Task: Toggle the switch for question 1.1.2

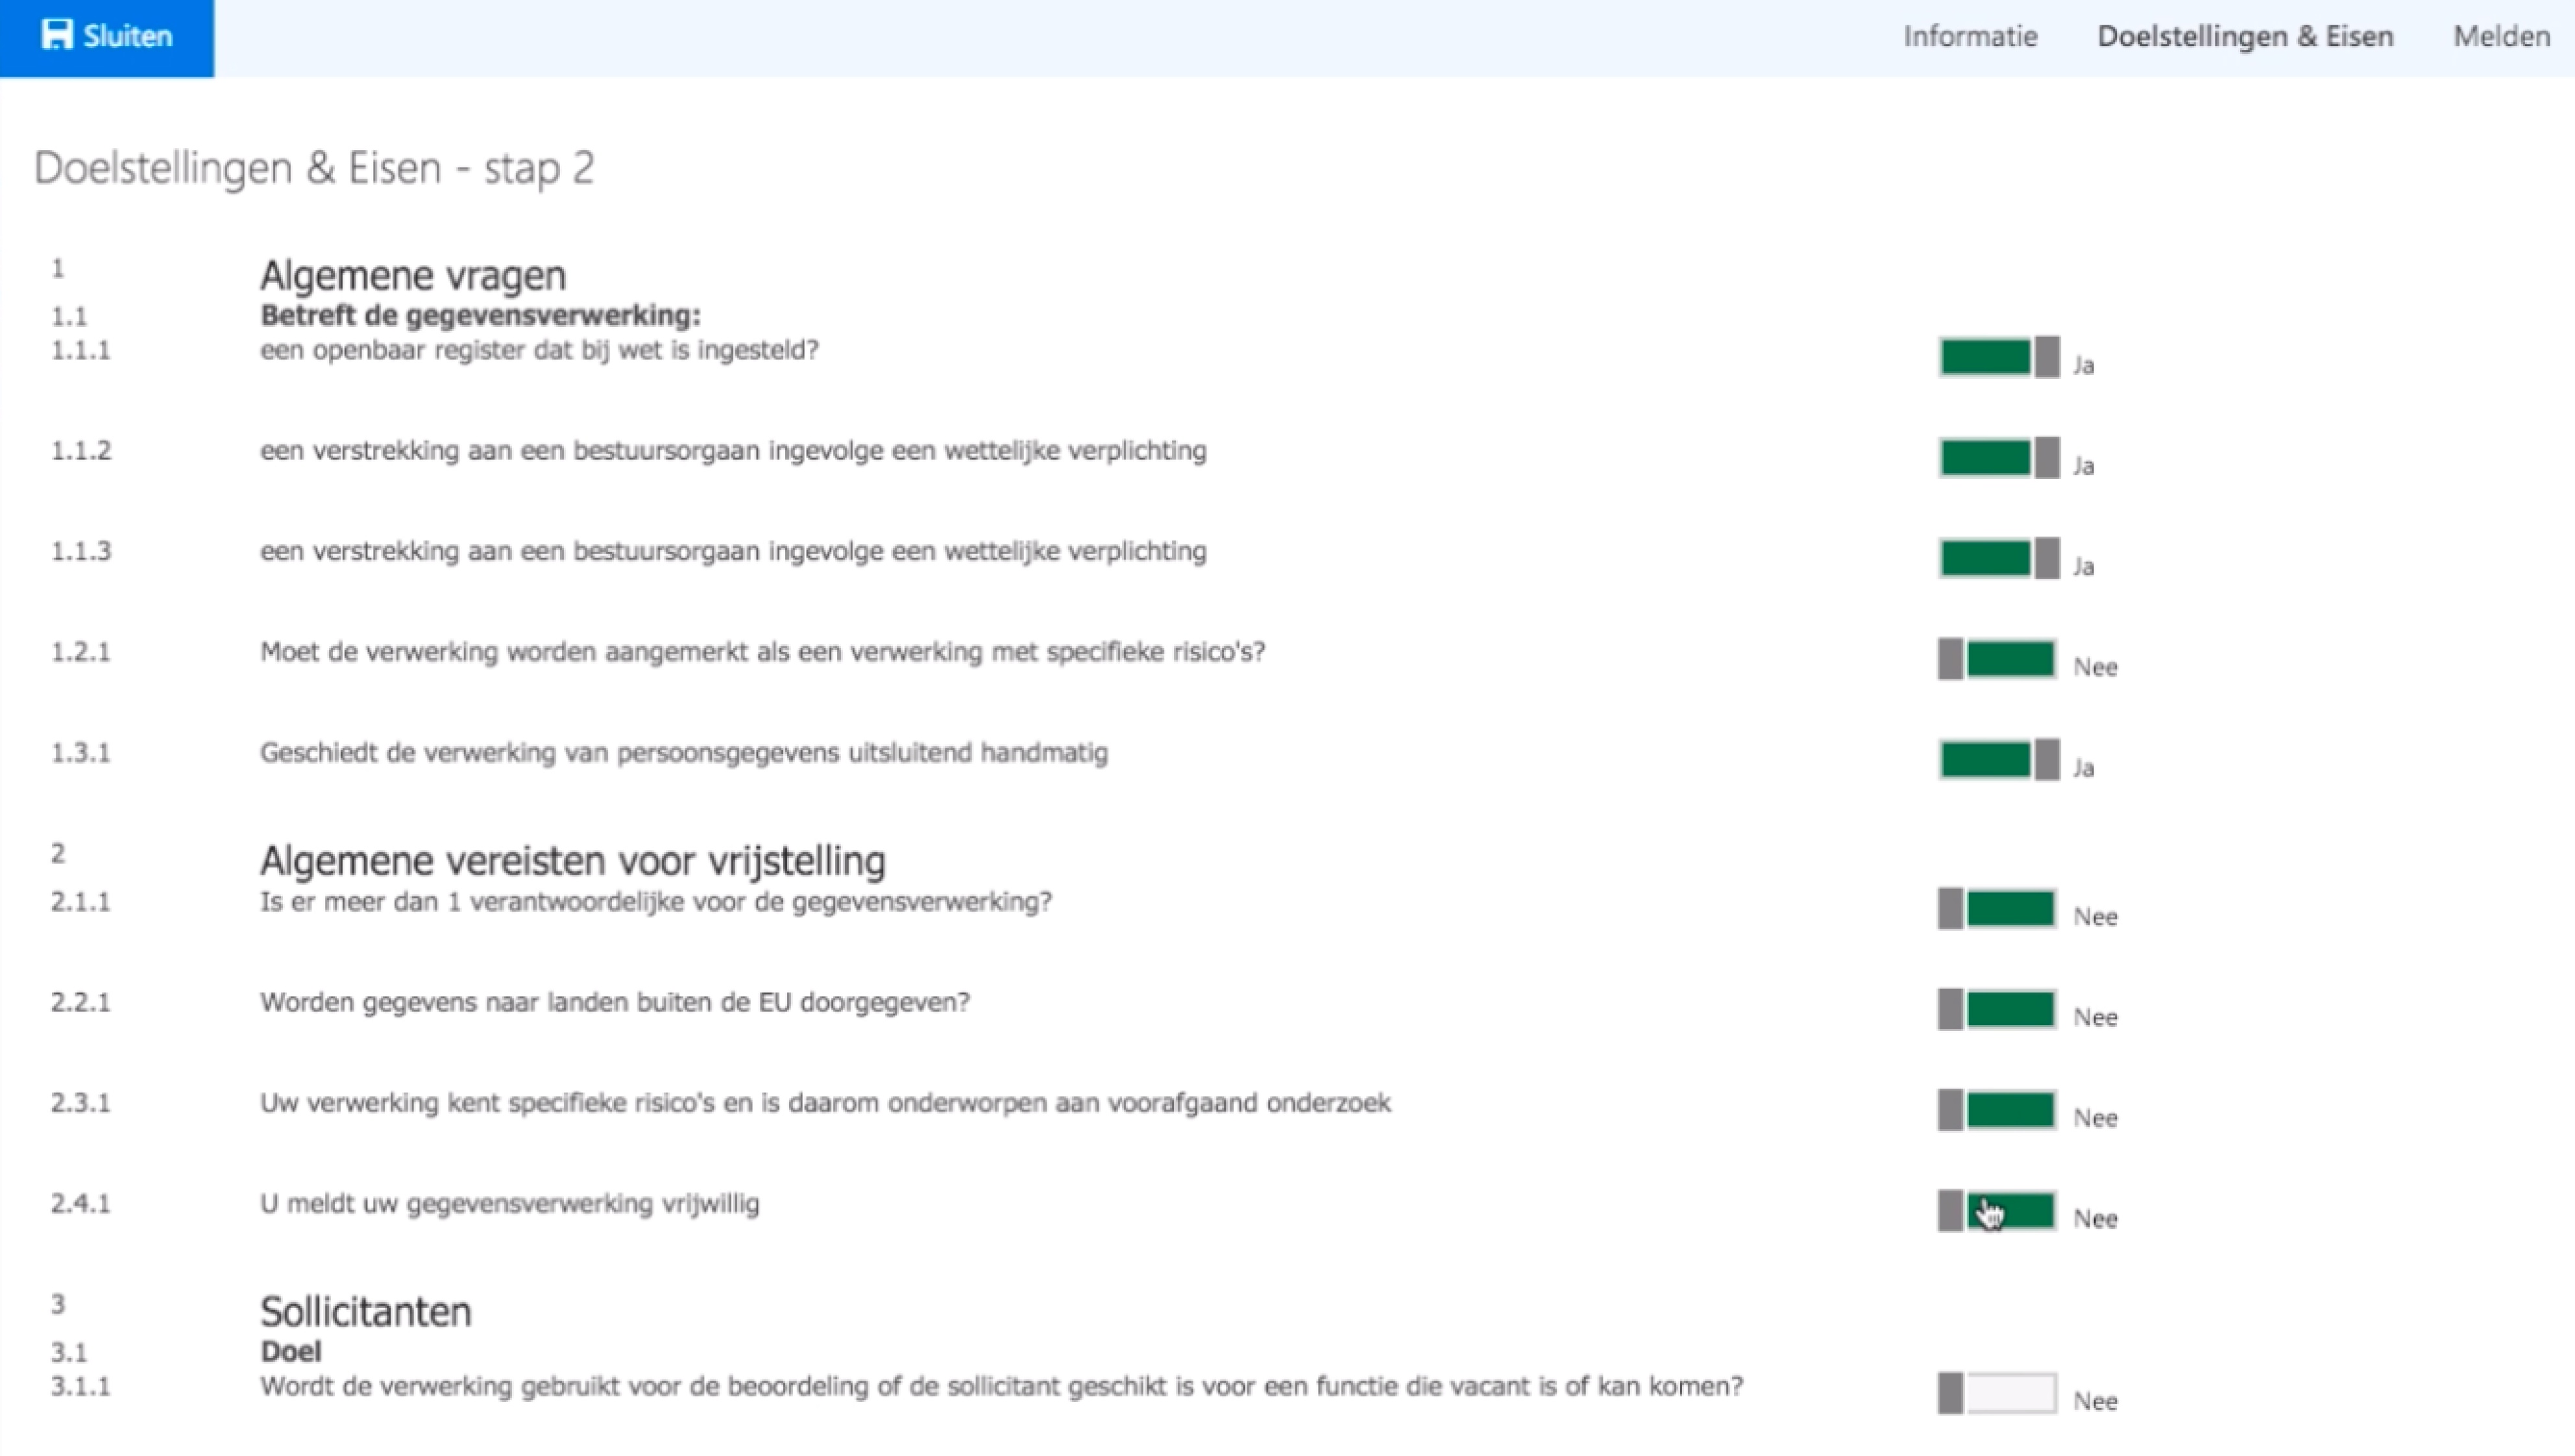Action: click(1999, 458)
